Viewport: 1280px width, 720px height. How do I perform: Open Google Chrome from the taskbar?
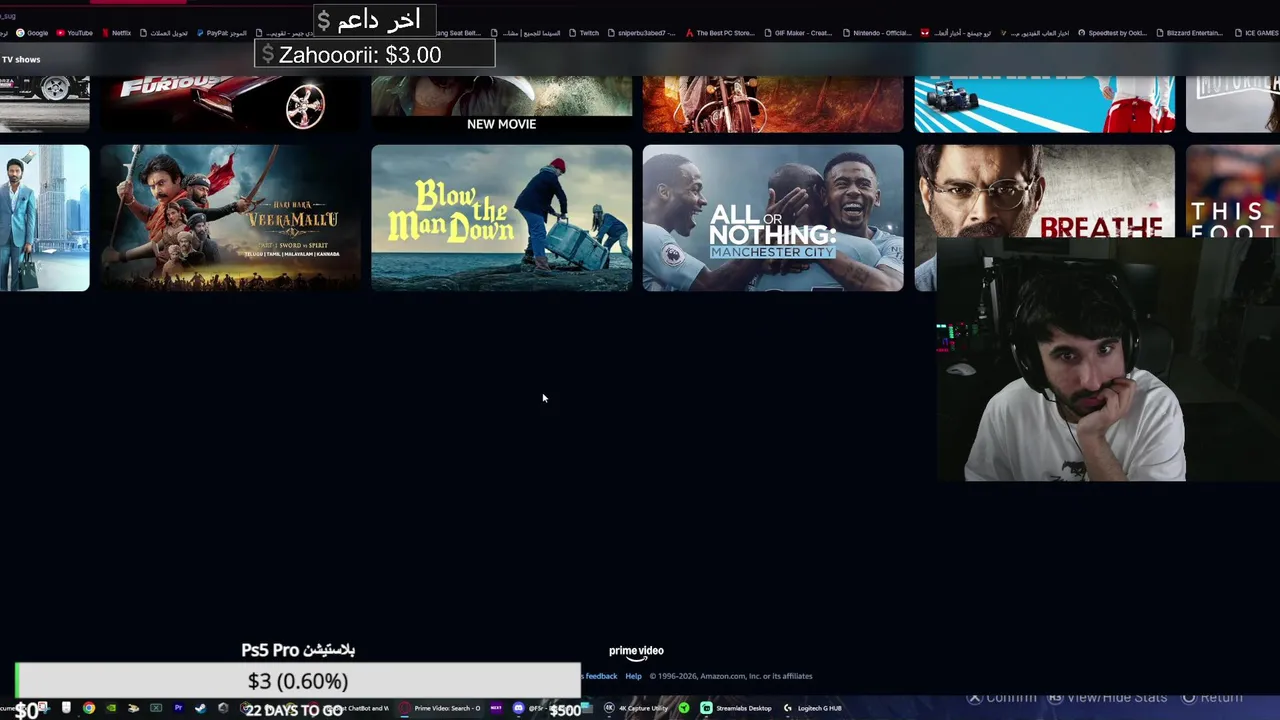pyautogui.click(x=89, y=708)
